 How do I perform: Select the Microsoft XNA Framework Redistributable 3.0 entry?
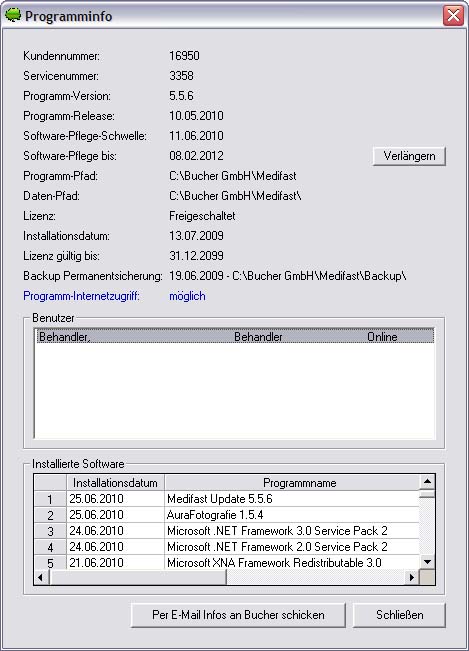click(x=274, y=563)
